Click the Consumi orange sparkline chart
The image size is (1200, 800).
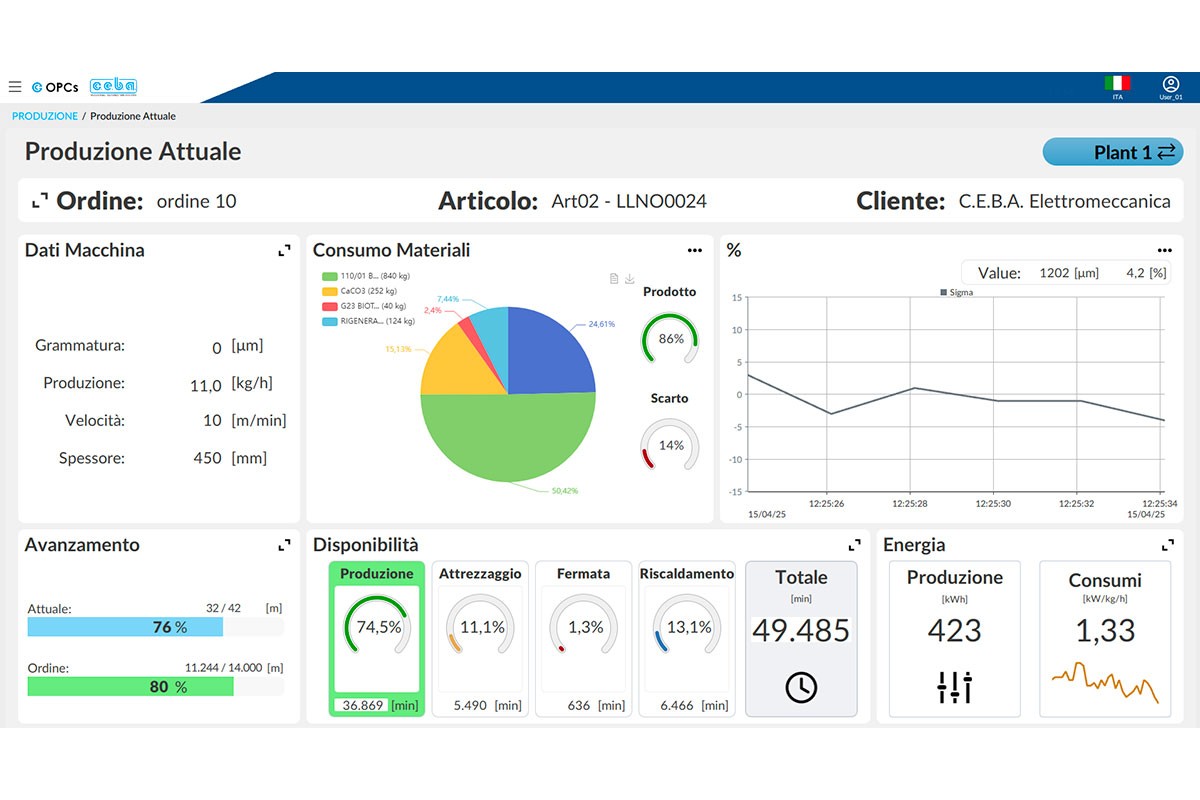(x=1105, y=682)
